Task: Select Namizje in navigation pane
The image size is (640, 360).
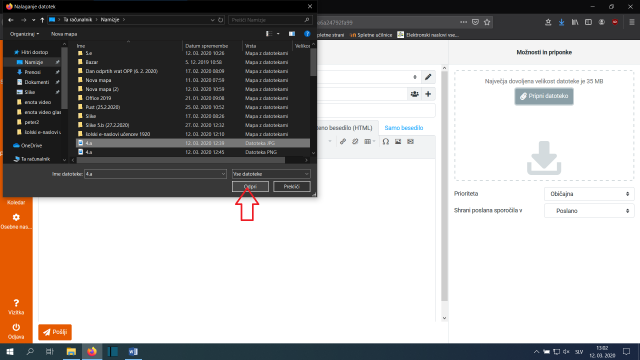Action: [x=33, y=62]
